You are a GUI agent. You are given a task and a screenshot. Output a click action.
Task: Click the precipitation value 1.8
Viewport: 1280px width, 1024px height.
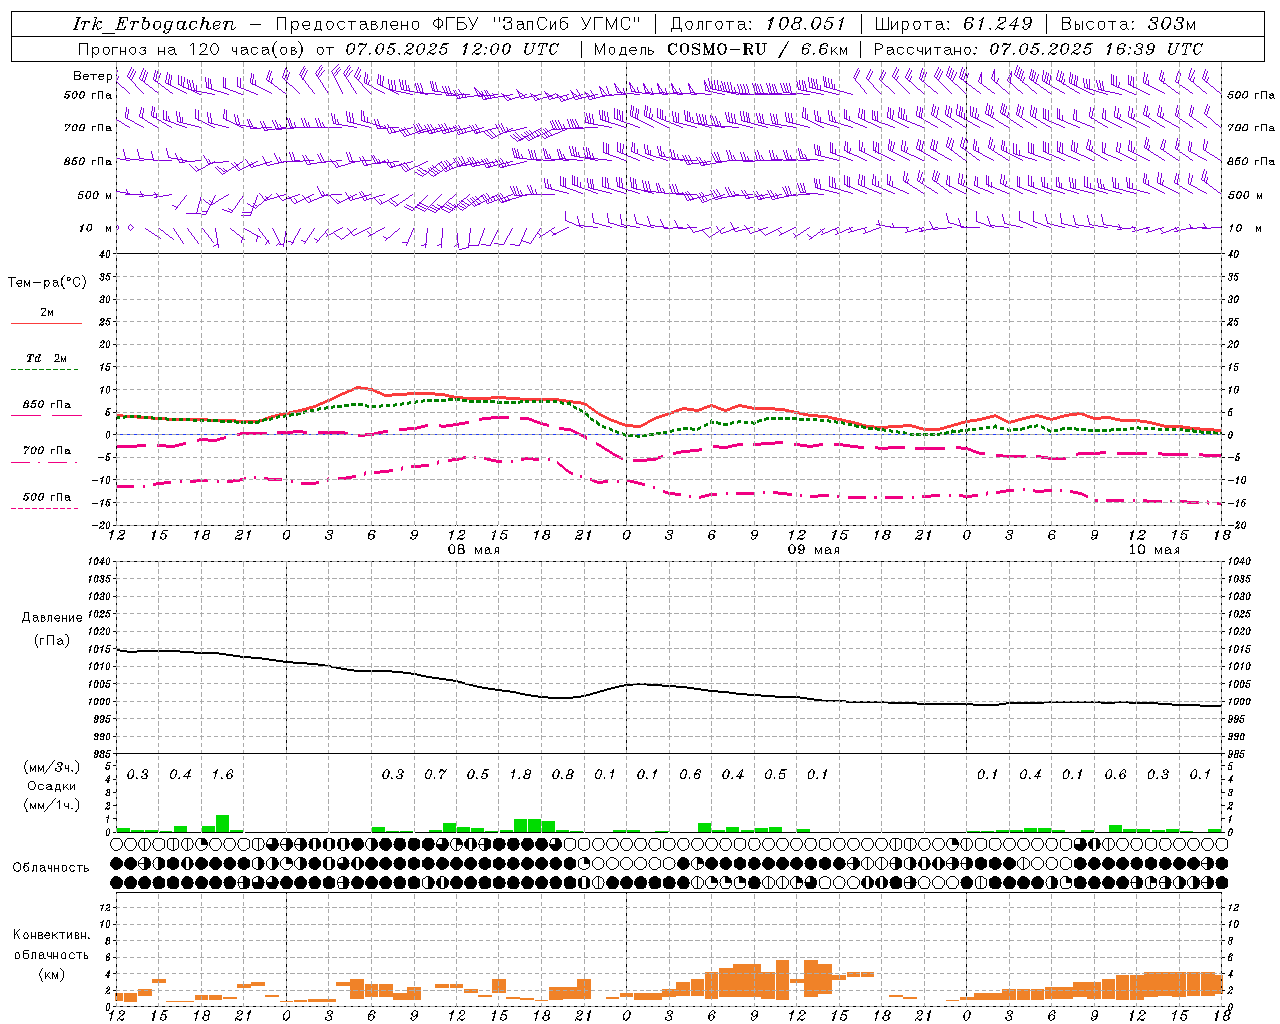point(520,774)
